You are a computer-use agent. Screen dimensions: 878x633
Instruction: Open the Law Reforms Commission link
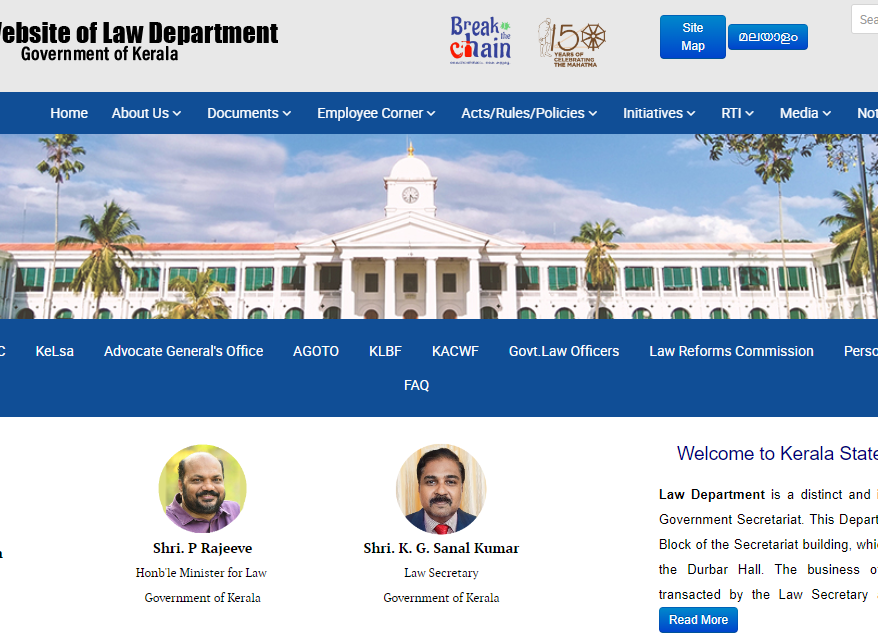click(x=731, y=351)
